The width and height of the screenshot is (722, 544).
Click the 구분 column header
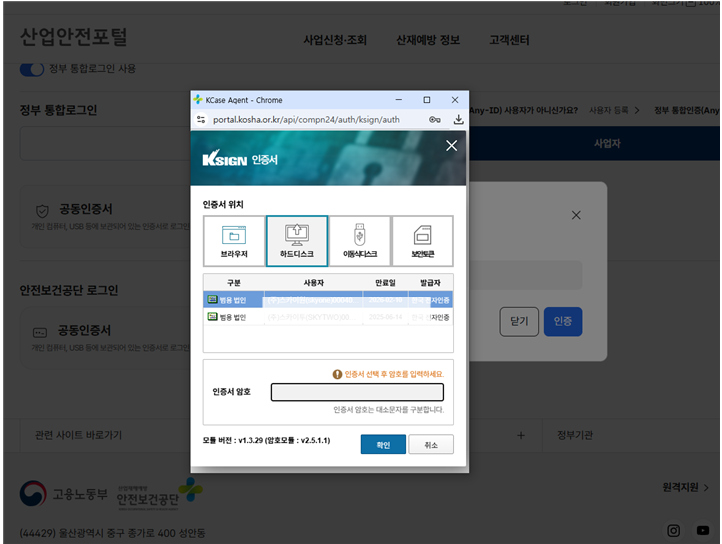233,282
